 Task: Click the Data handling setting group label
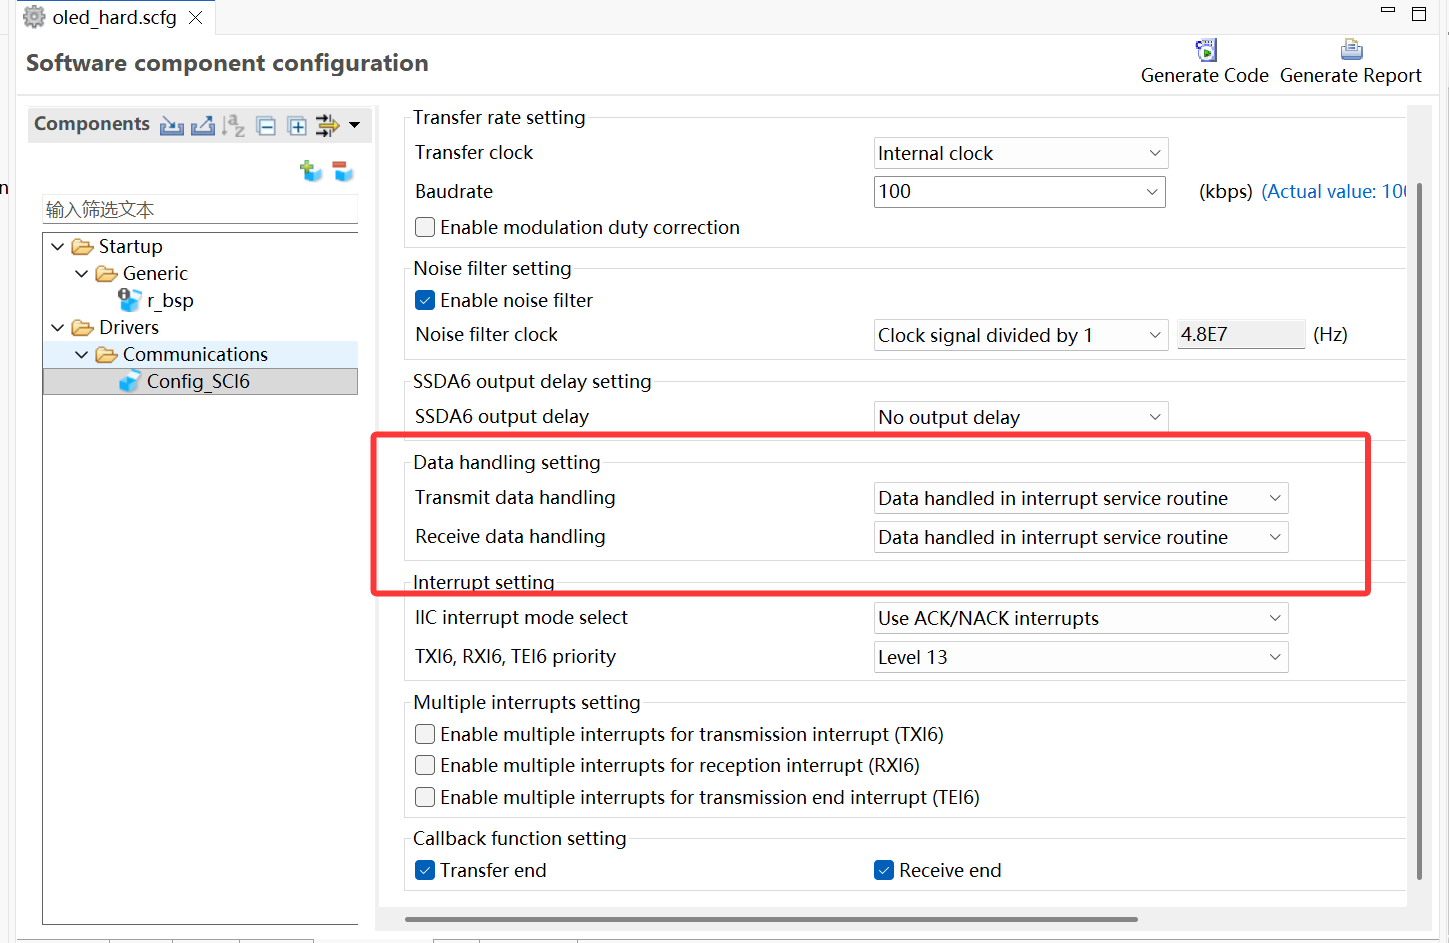click(507, 462)
